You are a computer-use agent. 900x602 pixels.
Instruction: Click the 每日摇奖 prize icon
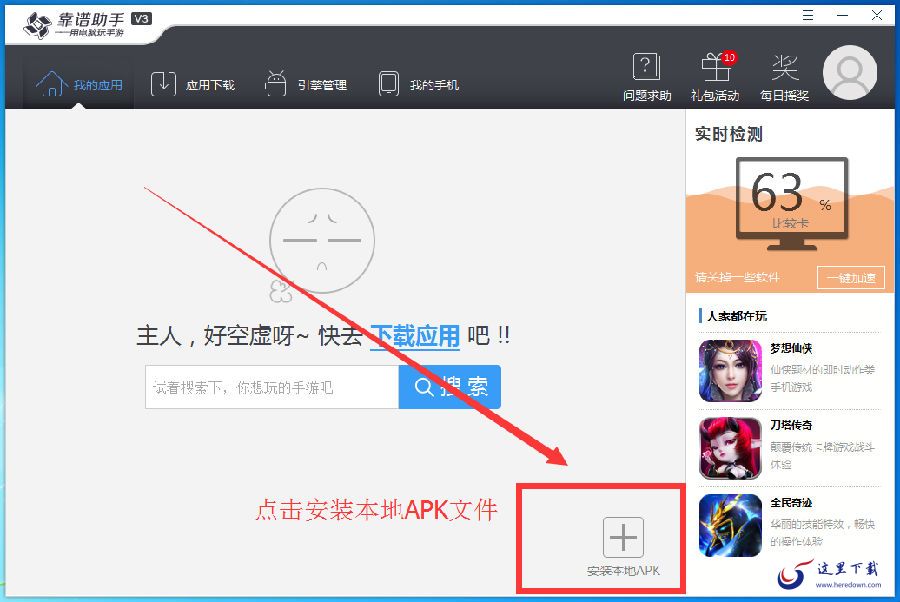click(785, 68)
